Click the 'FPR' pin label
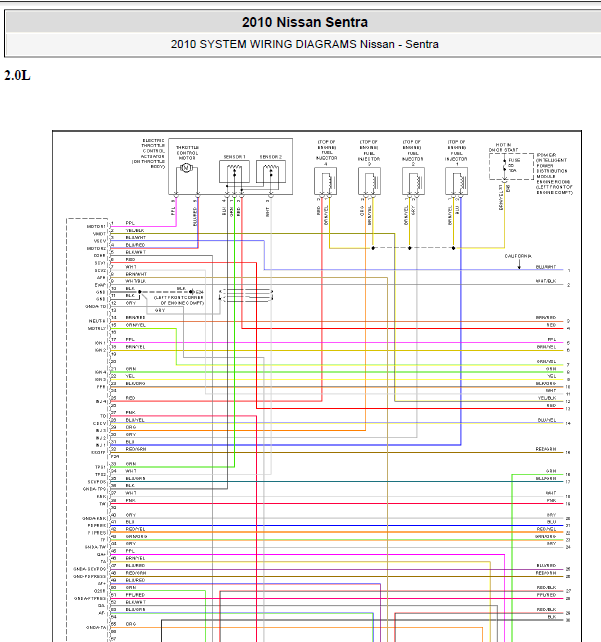Viewport: 601px width, 642px height. (101, 387)
